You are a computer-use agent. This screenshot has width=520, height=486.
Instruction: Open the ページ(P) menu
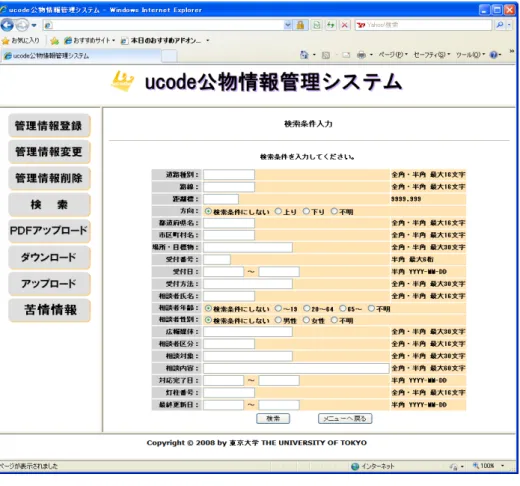tap(393, 55)
